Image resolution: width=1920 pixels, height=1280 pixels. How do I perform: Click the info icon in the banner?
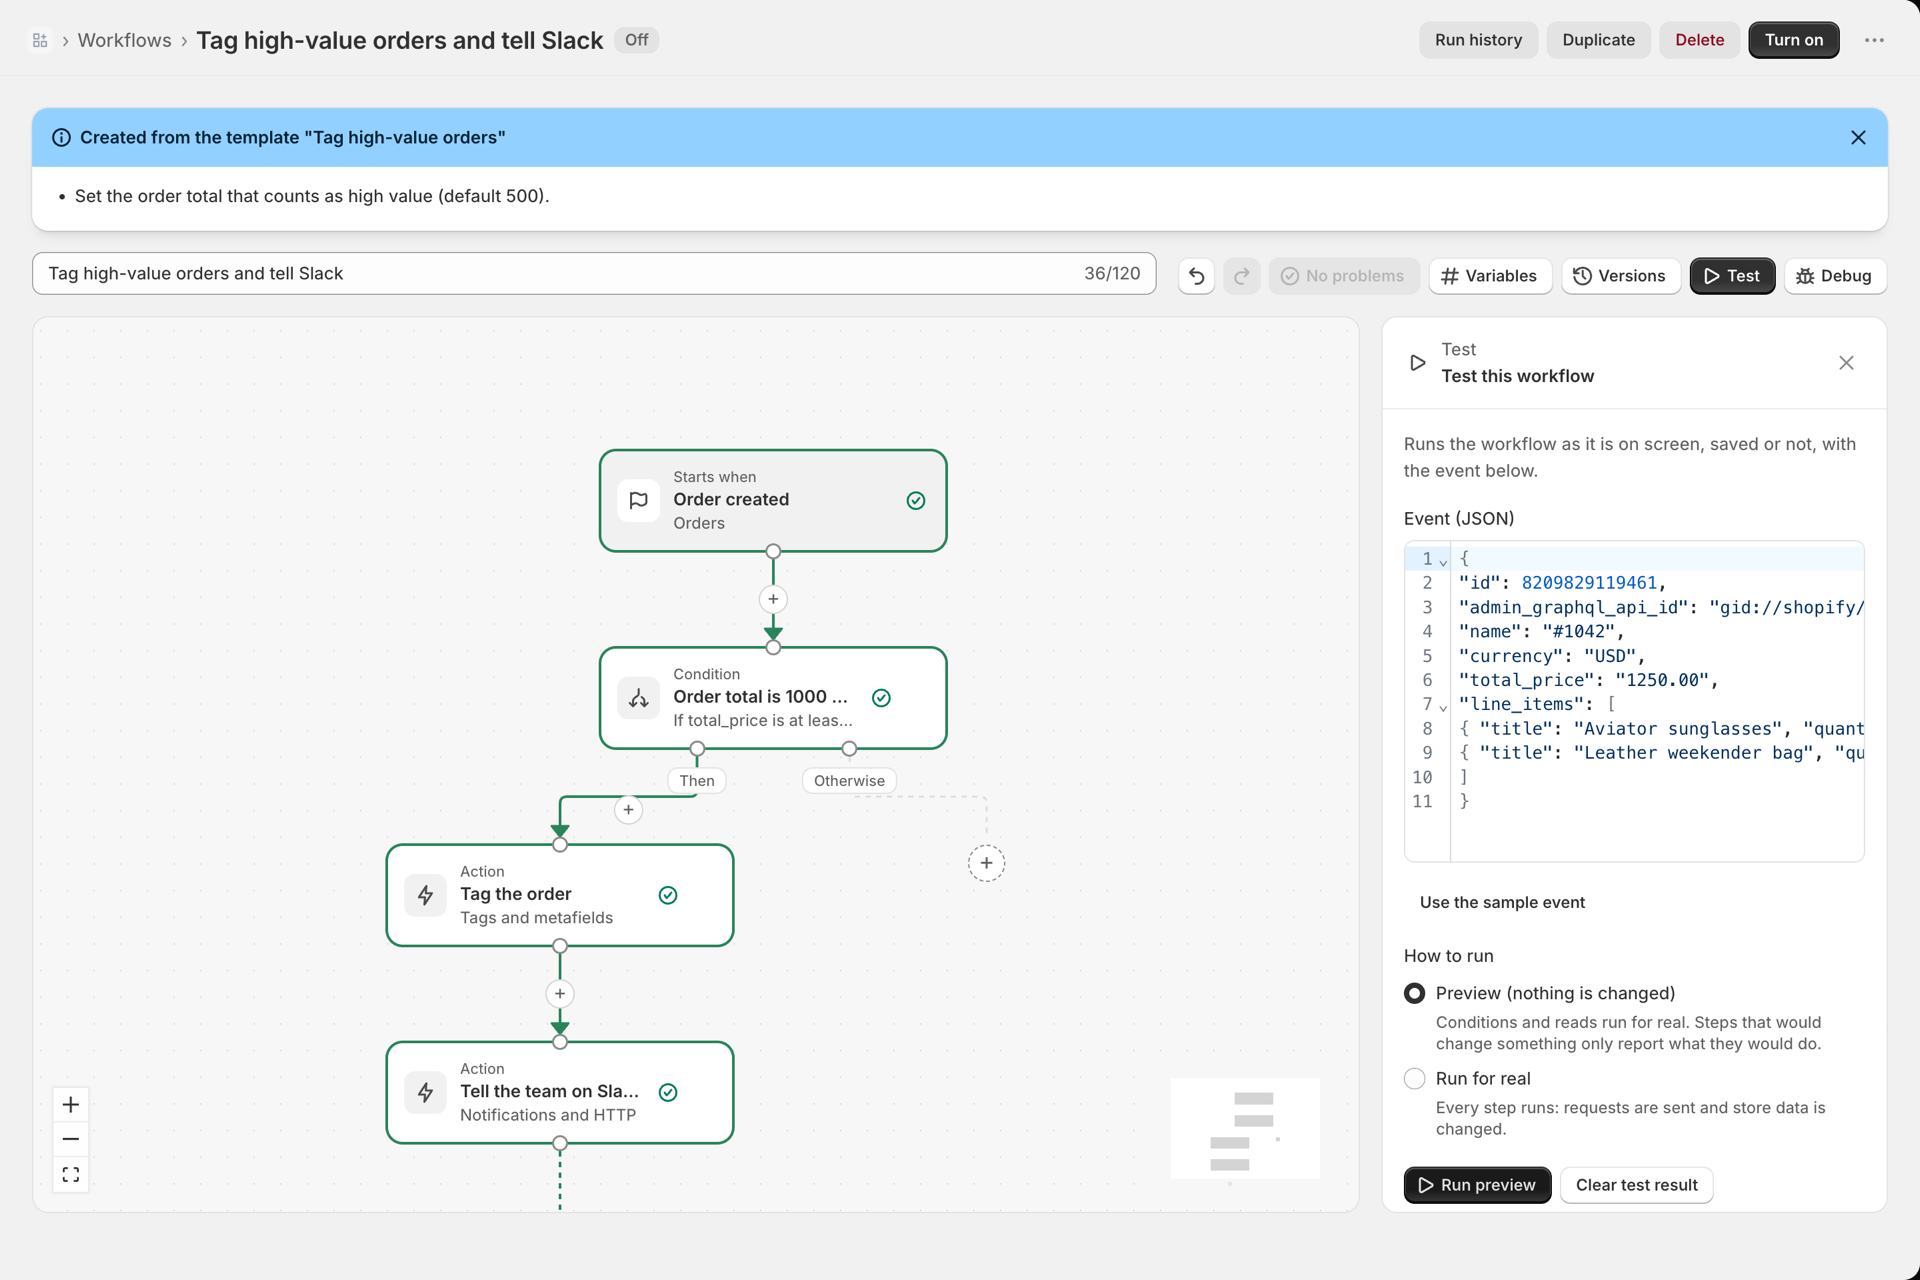61,137
